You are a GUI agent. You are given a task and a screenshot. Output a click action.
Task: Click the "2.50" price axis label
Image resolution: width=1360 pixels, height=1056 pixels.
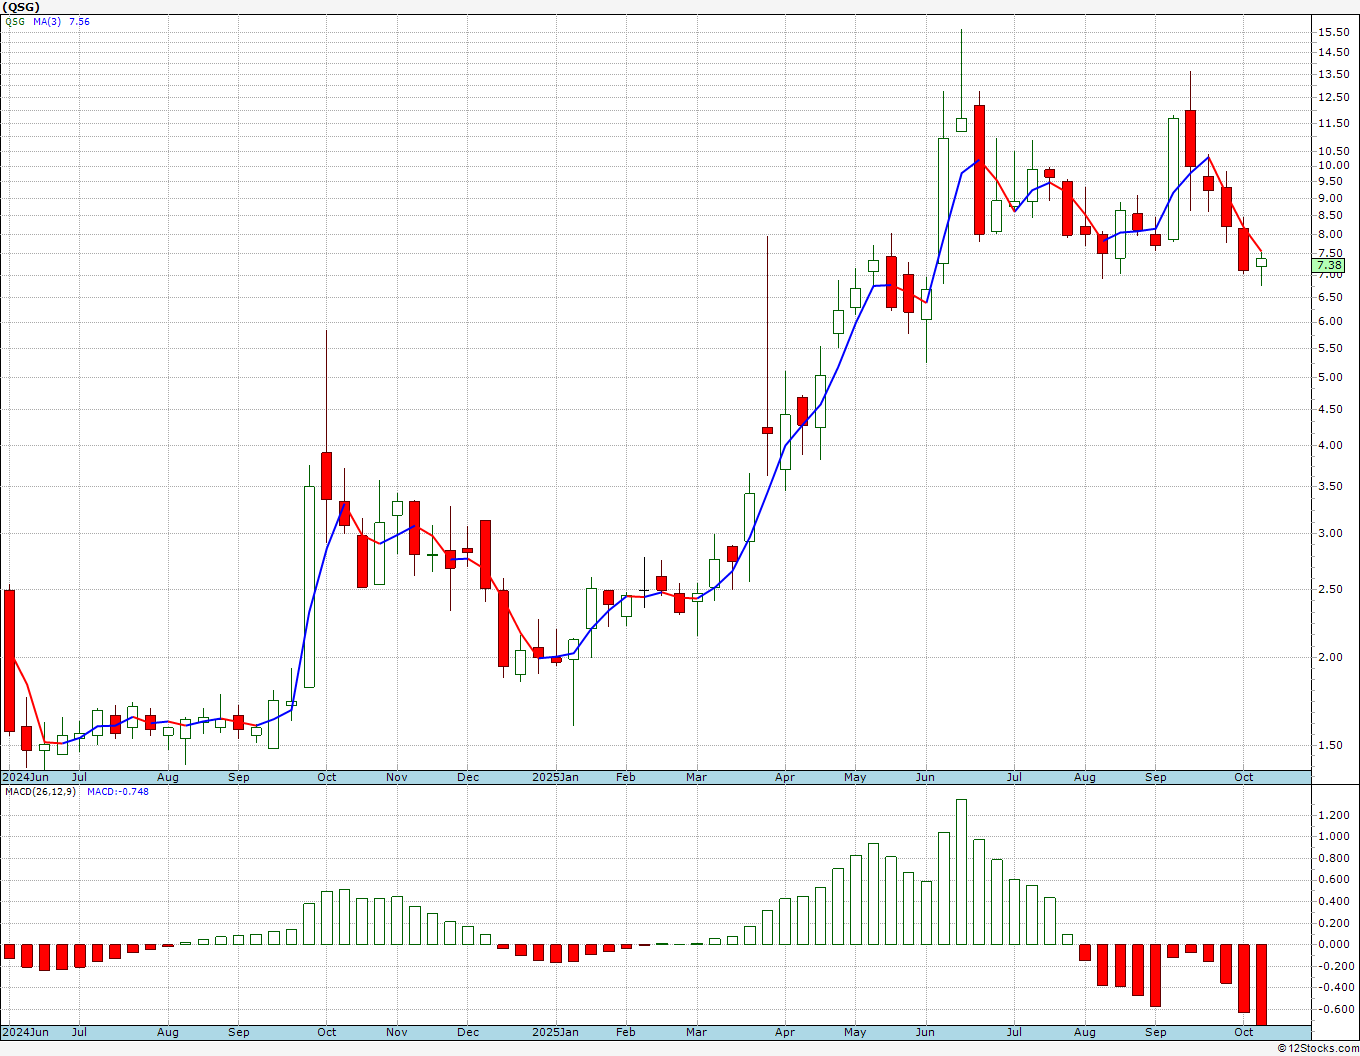pos(1333,589)
